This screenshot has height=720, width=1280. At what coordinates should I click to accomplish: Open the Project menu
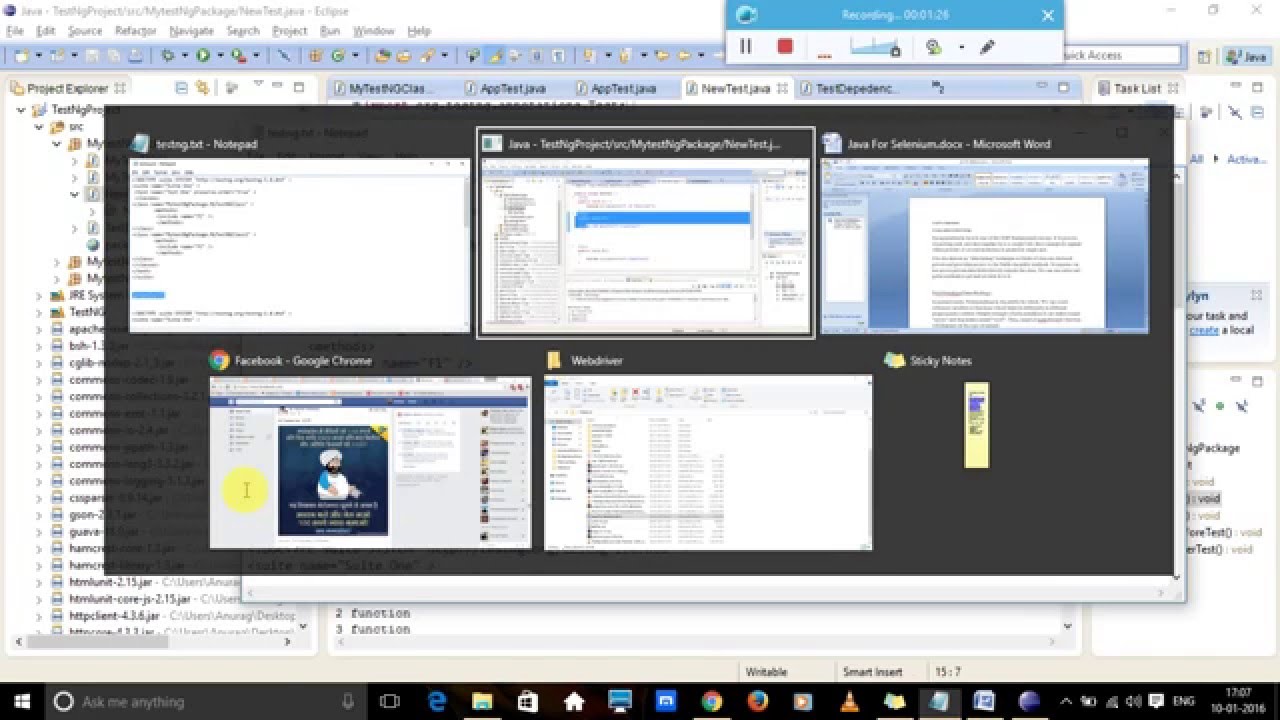[x=290, y=31]
